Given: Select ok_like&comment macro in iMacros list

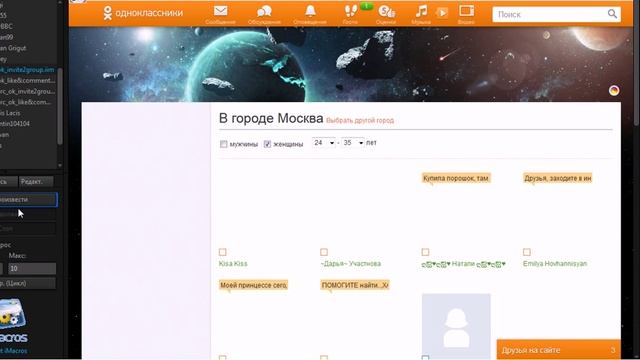Looking at the screenshot, I should click(27, 80).
